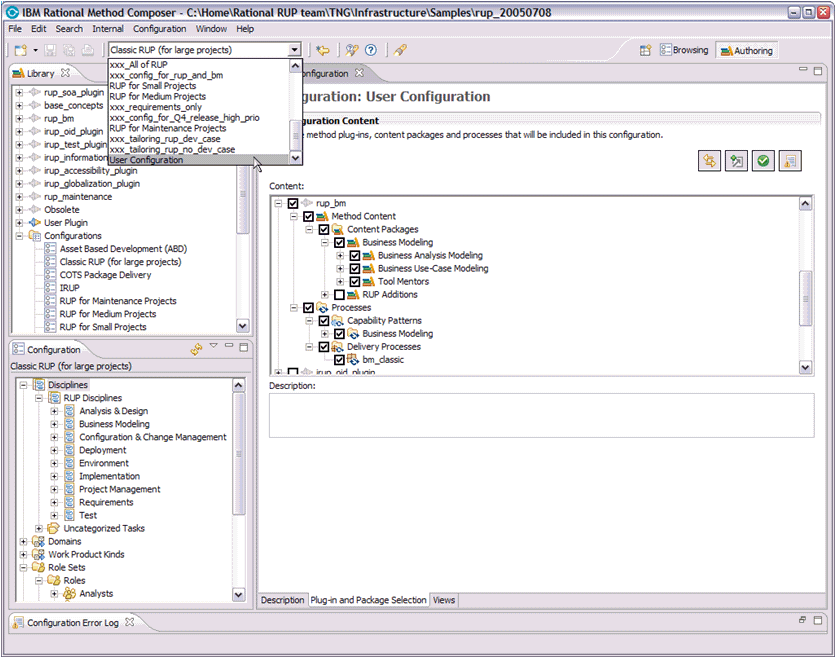Open the Configuration view menu triangle

click(214, 346)
